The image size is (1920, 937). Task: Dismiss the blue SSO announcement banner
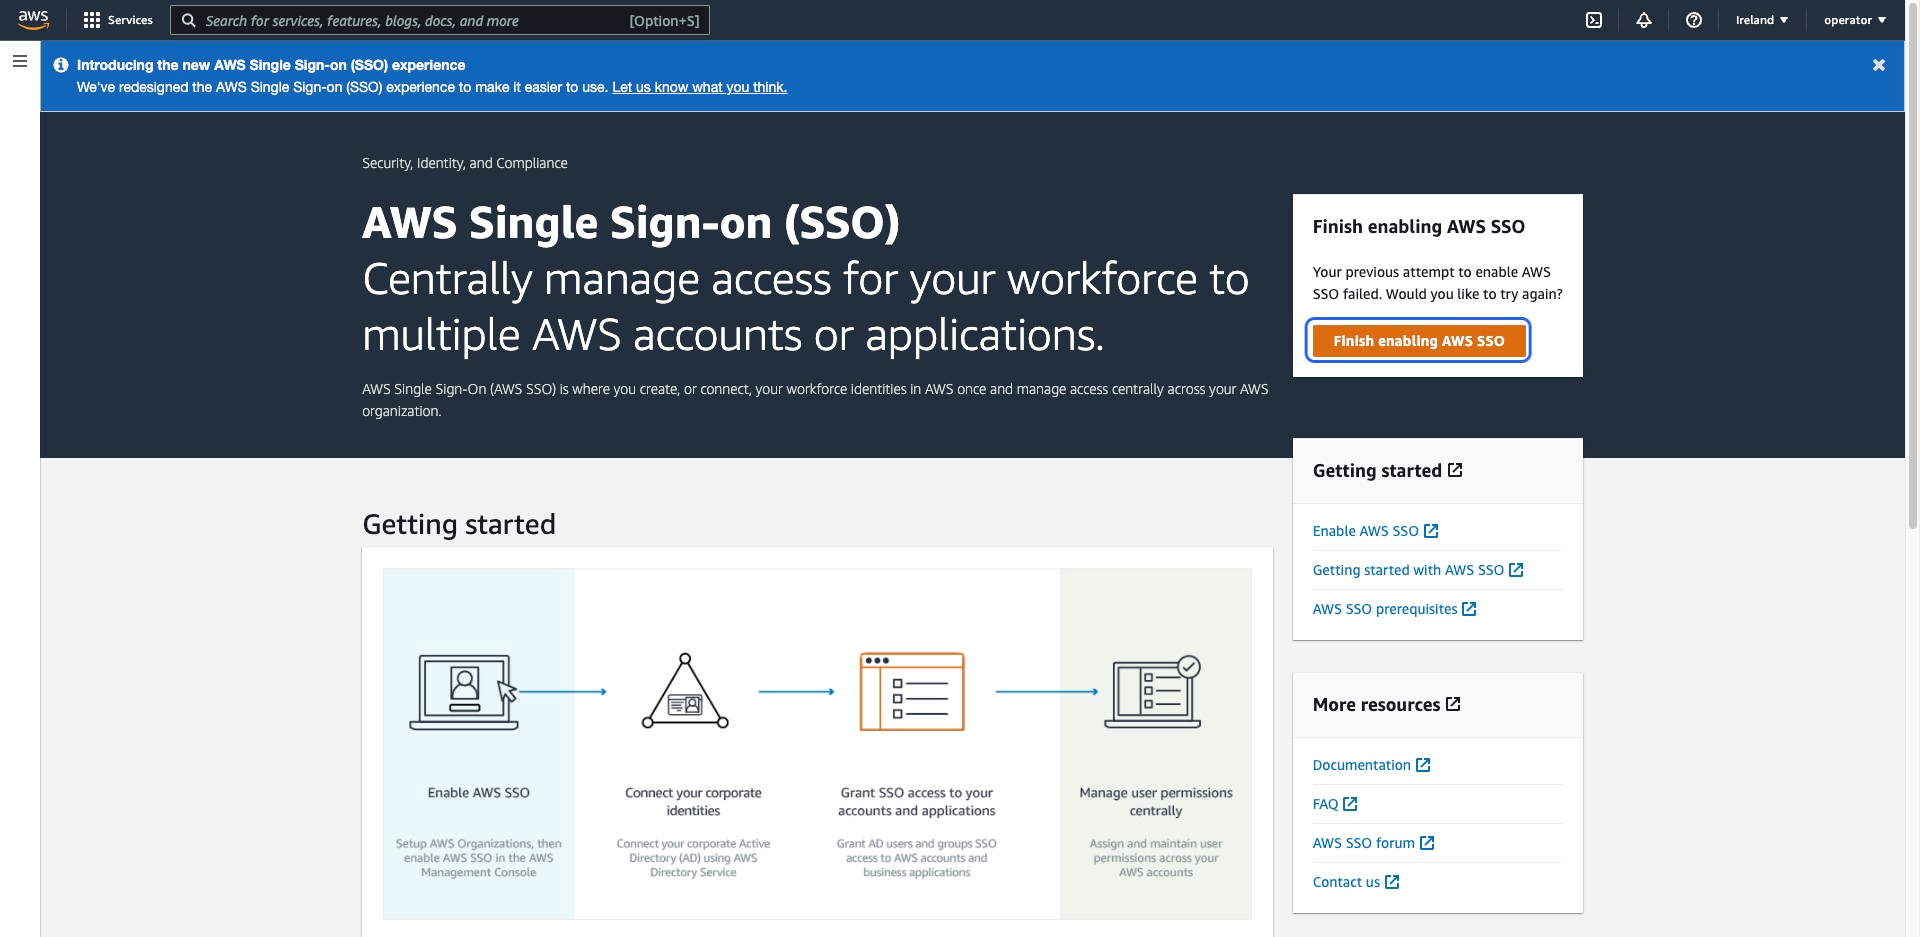[x=1879, y=65]
